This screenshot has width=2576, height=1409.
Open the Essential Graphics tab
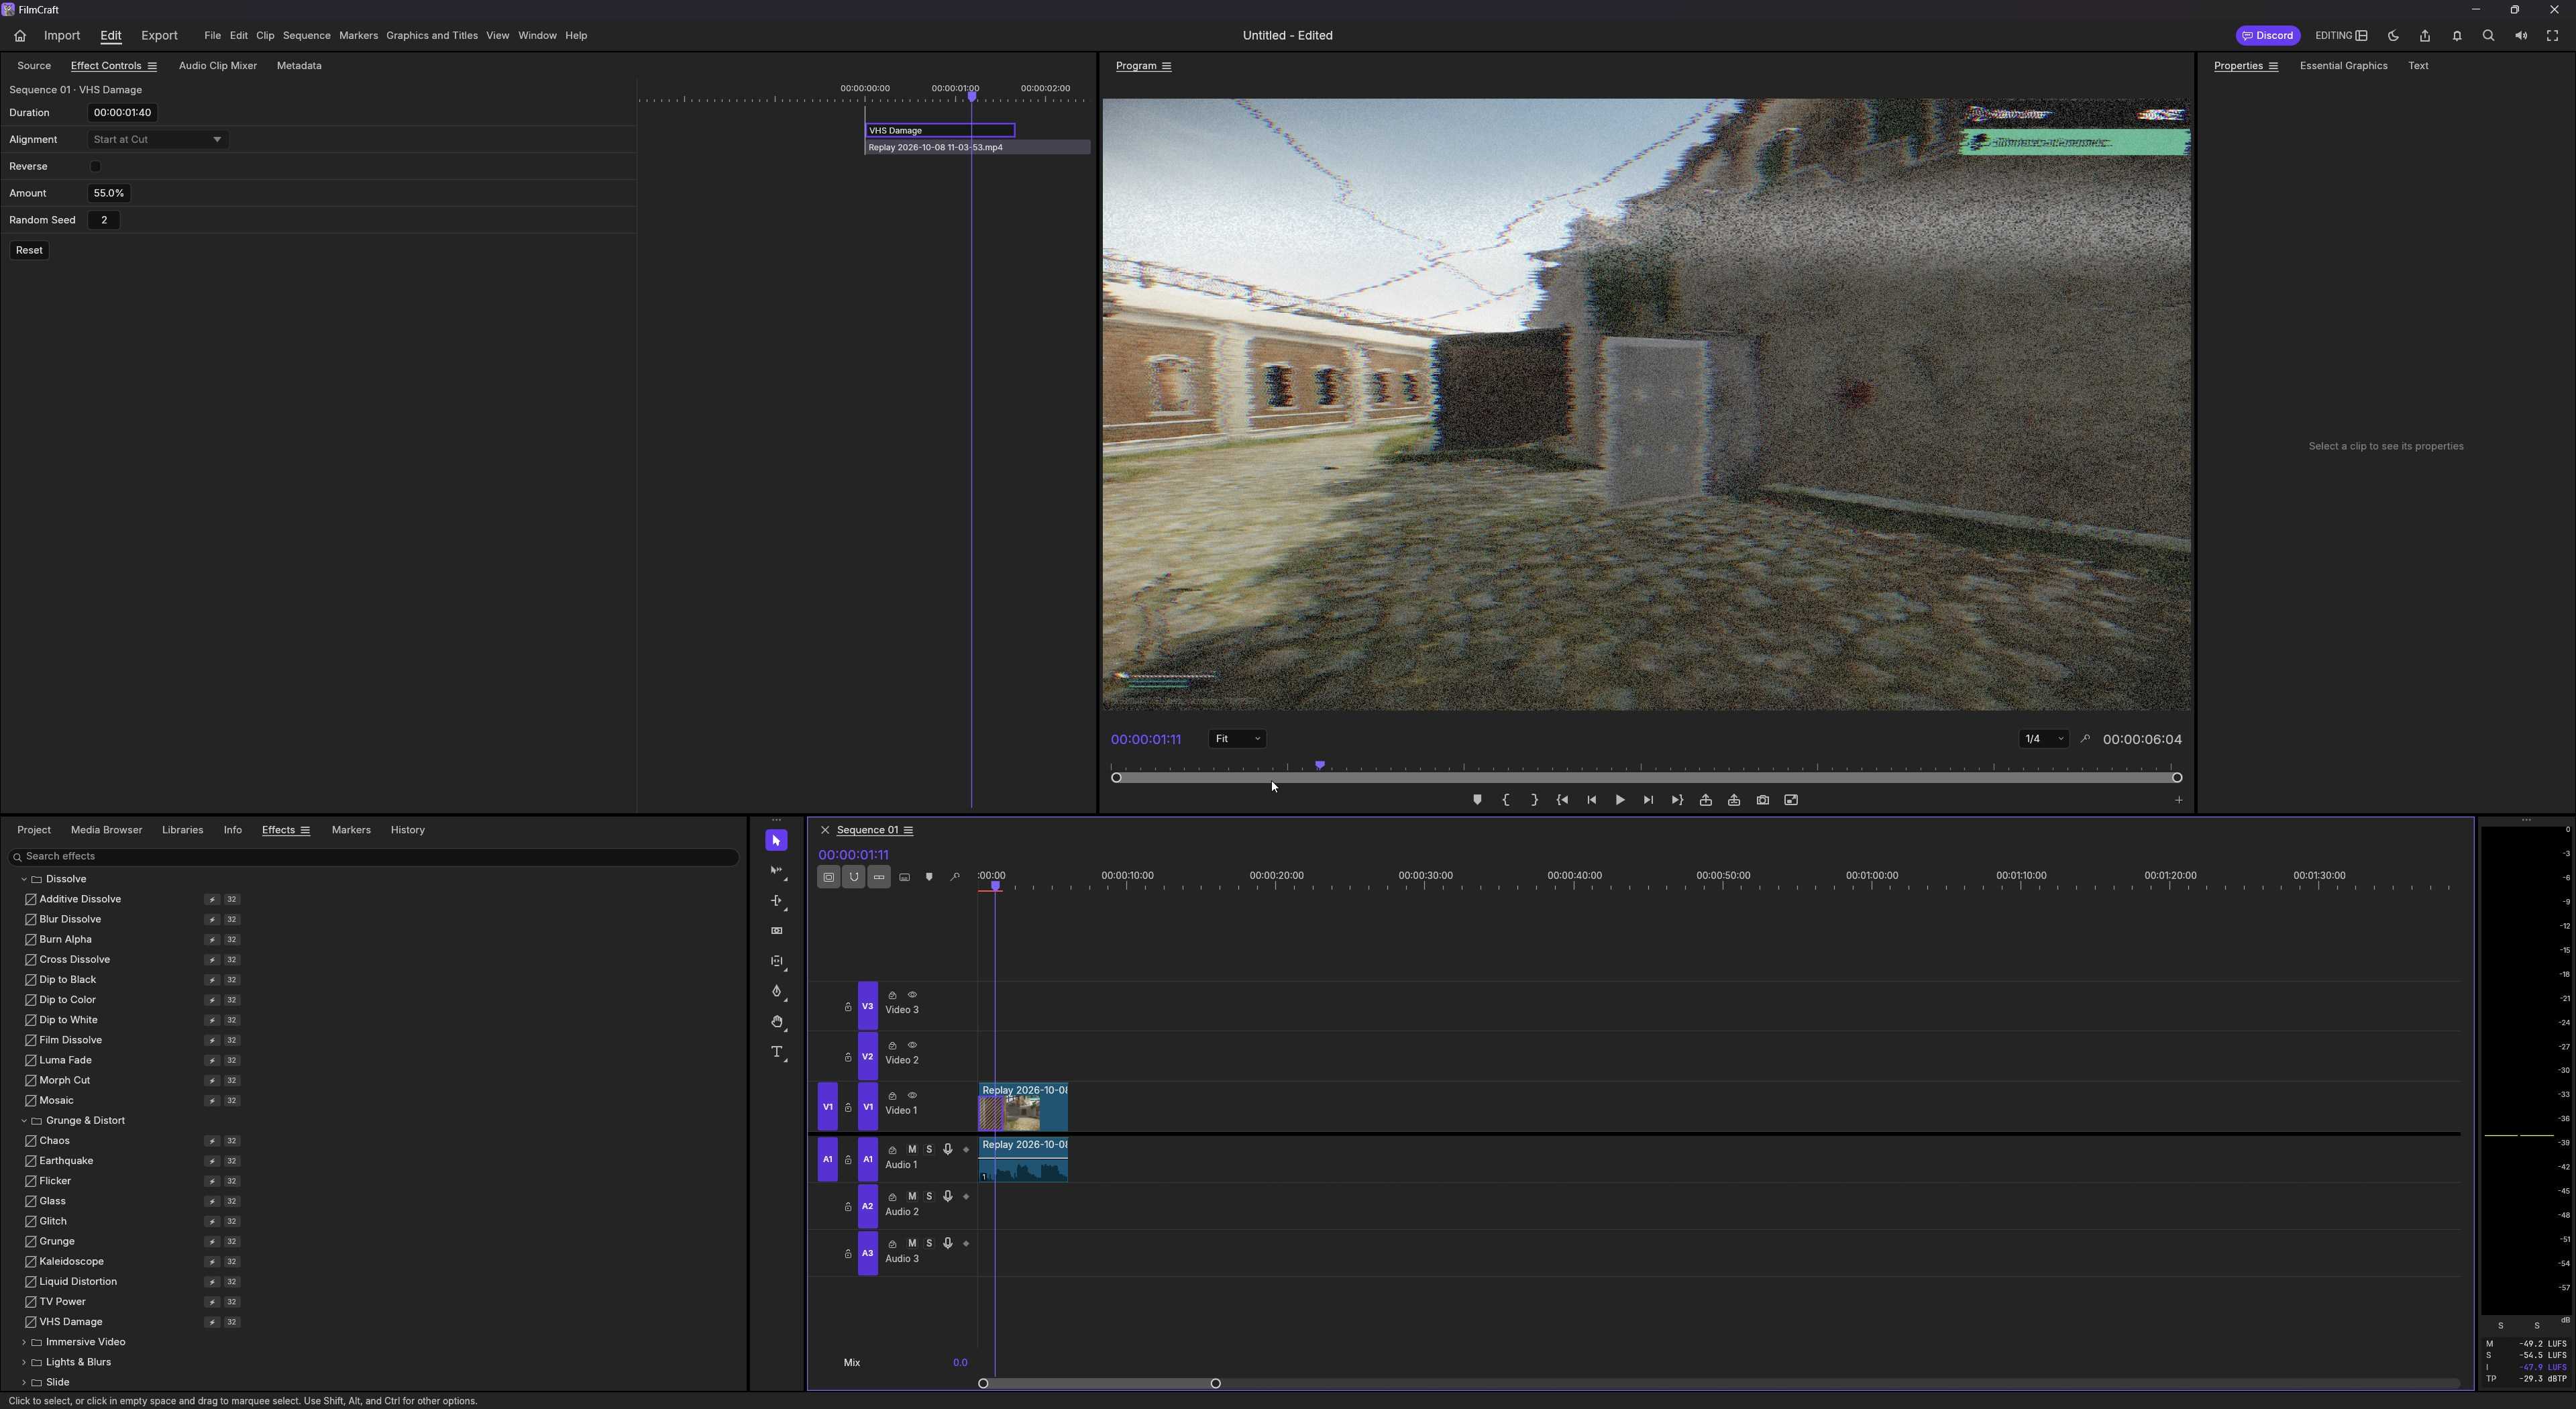point(2343,66)
